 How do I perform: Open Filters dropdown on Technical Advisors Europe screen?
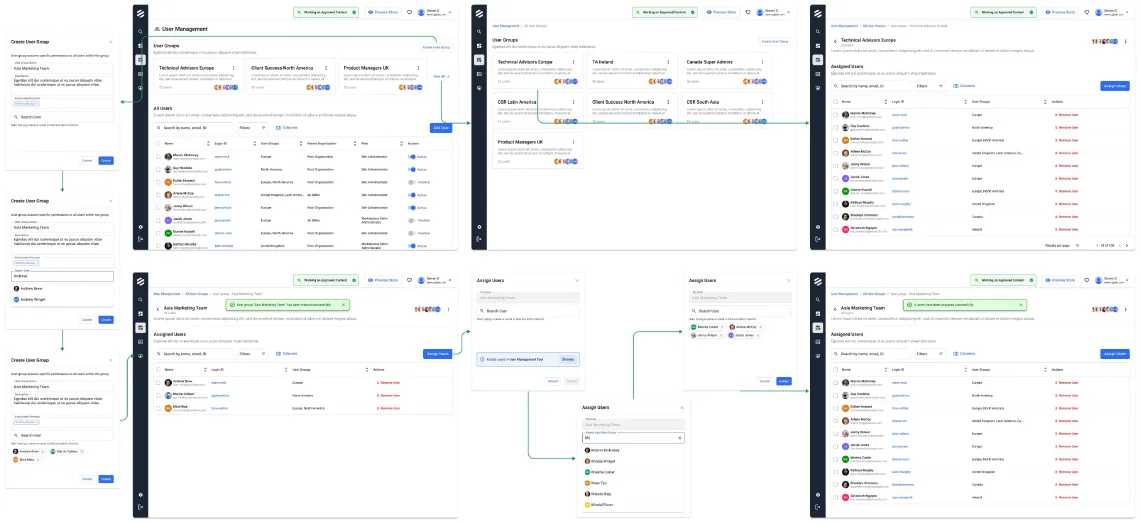[931, 86]
